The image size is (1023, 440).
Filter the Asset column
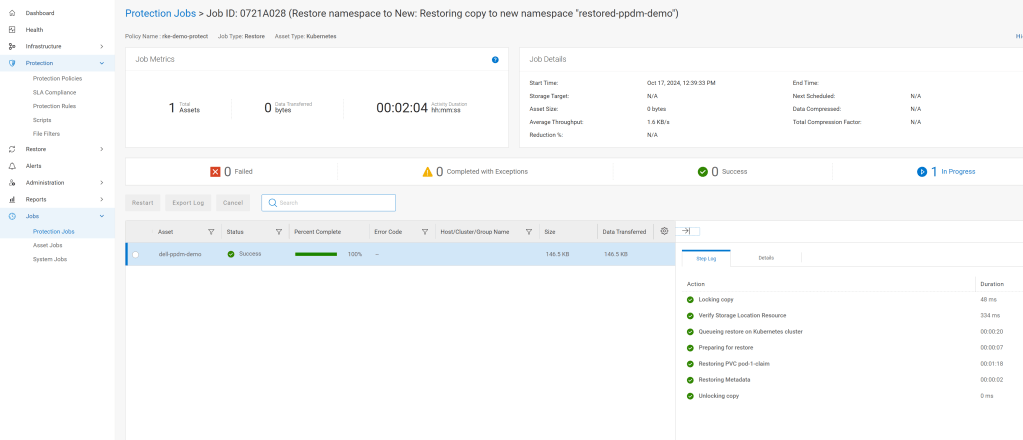pyautogui.click(x=211, y=232)
